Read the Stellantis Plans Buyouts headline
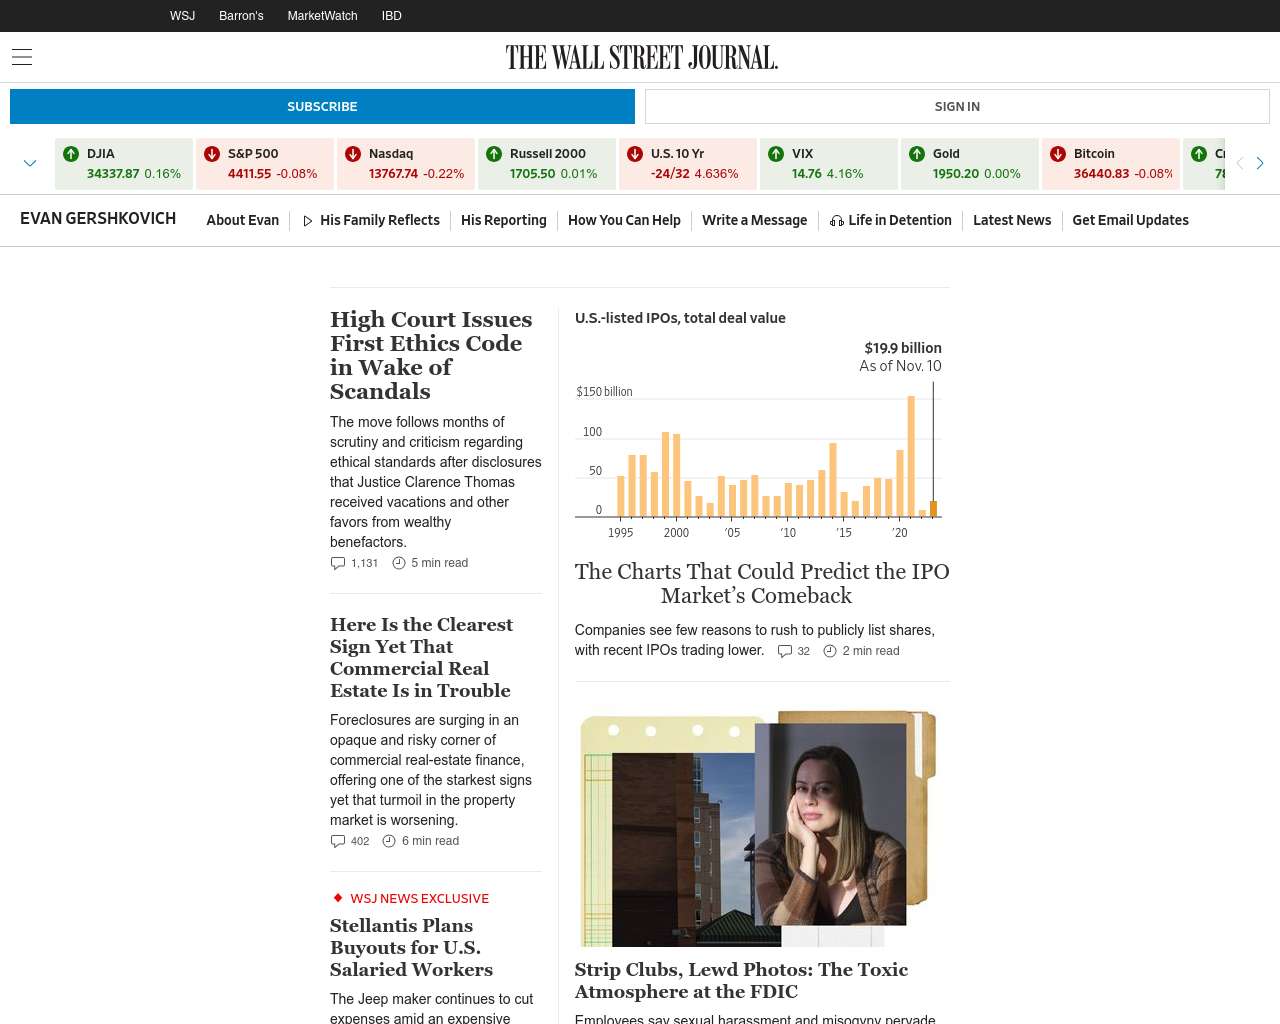The image size is (1280, 1024). 411,947
